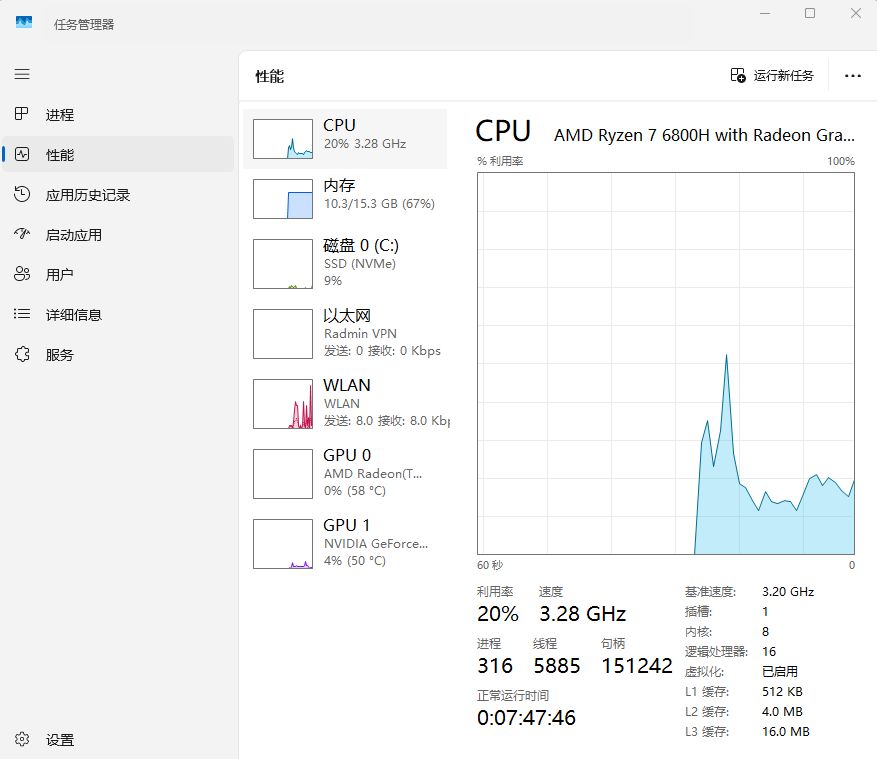Click the 60 秒 graph axis label
The image size is (877, 759).
490,565
